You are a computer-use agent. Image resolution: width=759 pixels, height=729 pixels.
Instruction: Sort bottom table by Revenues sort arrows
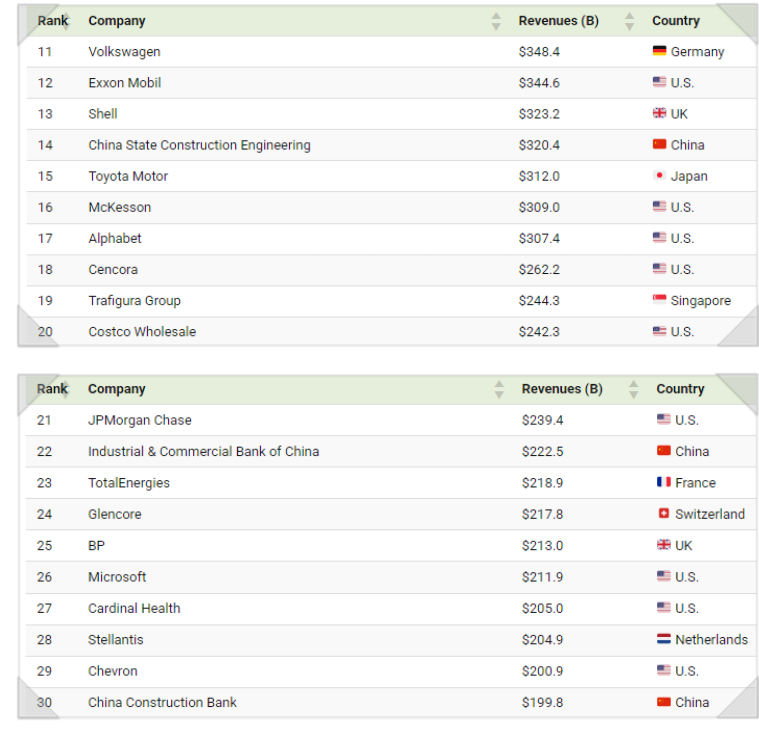pyautogui.click(x=633, y=389)
